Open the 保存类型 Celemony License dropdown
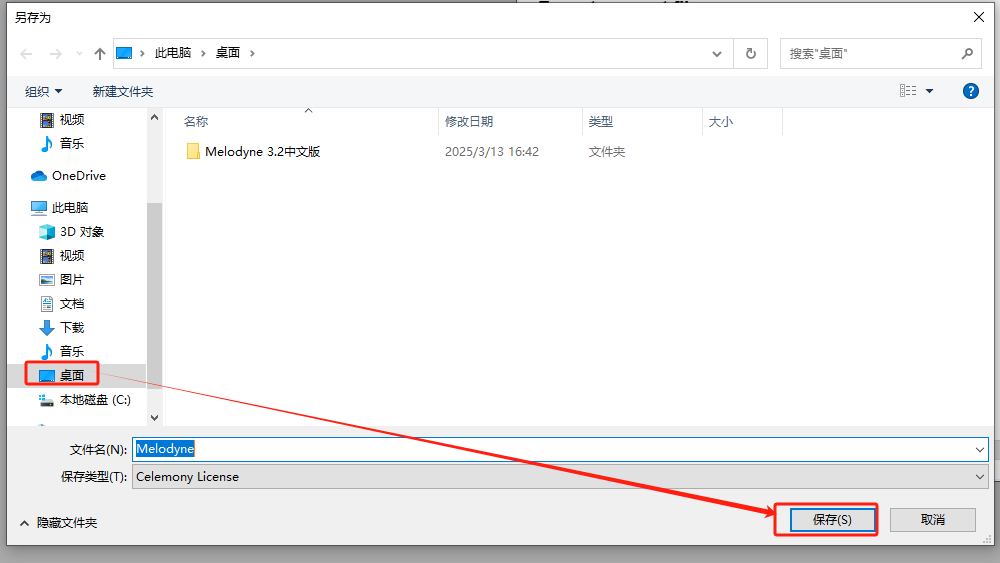The image size is (1000, 563). pyautogui.click(x=560, y=477)
